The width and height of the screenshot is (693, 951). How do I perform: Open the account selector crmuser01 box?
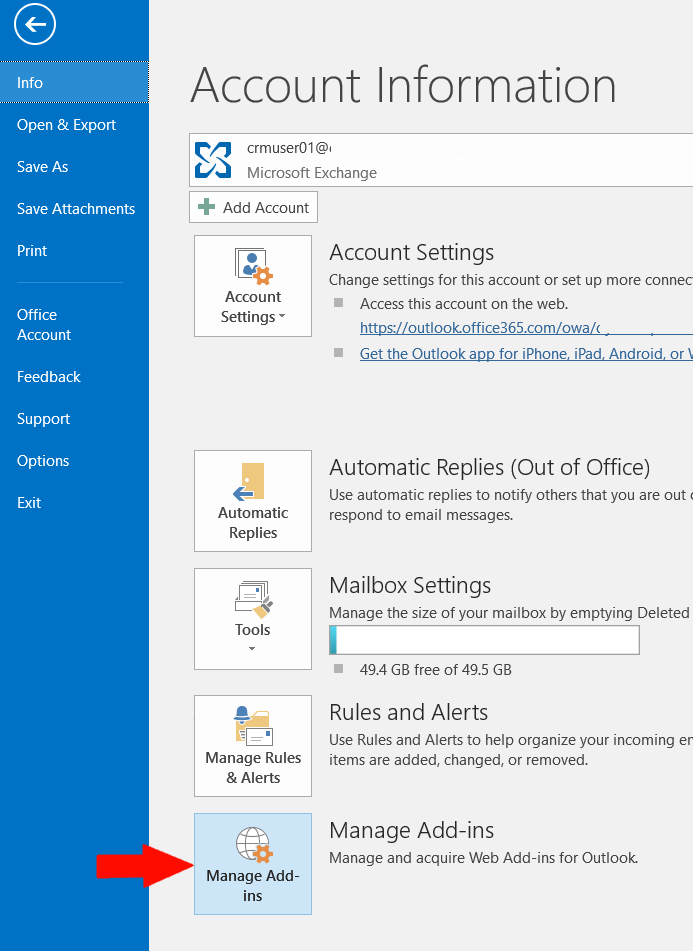pyautogui.click(x=440, y=160)
